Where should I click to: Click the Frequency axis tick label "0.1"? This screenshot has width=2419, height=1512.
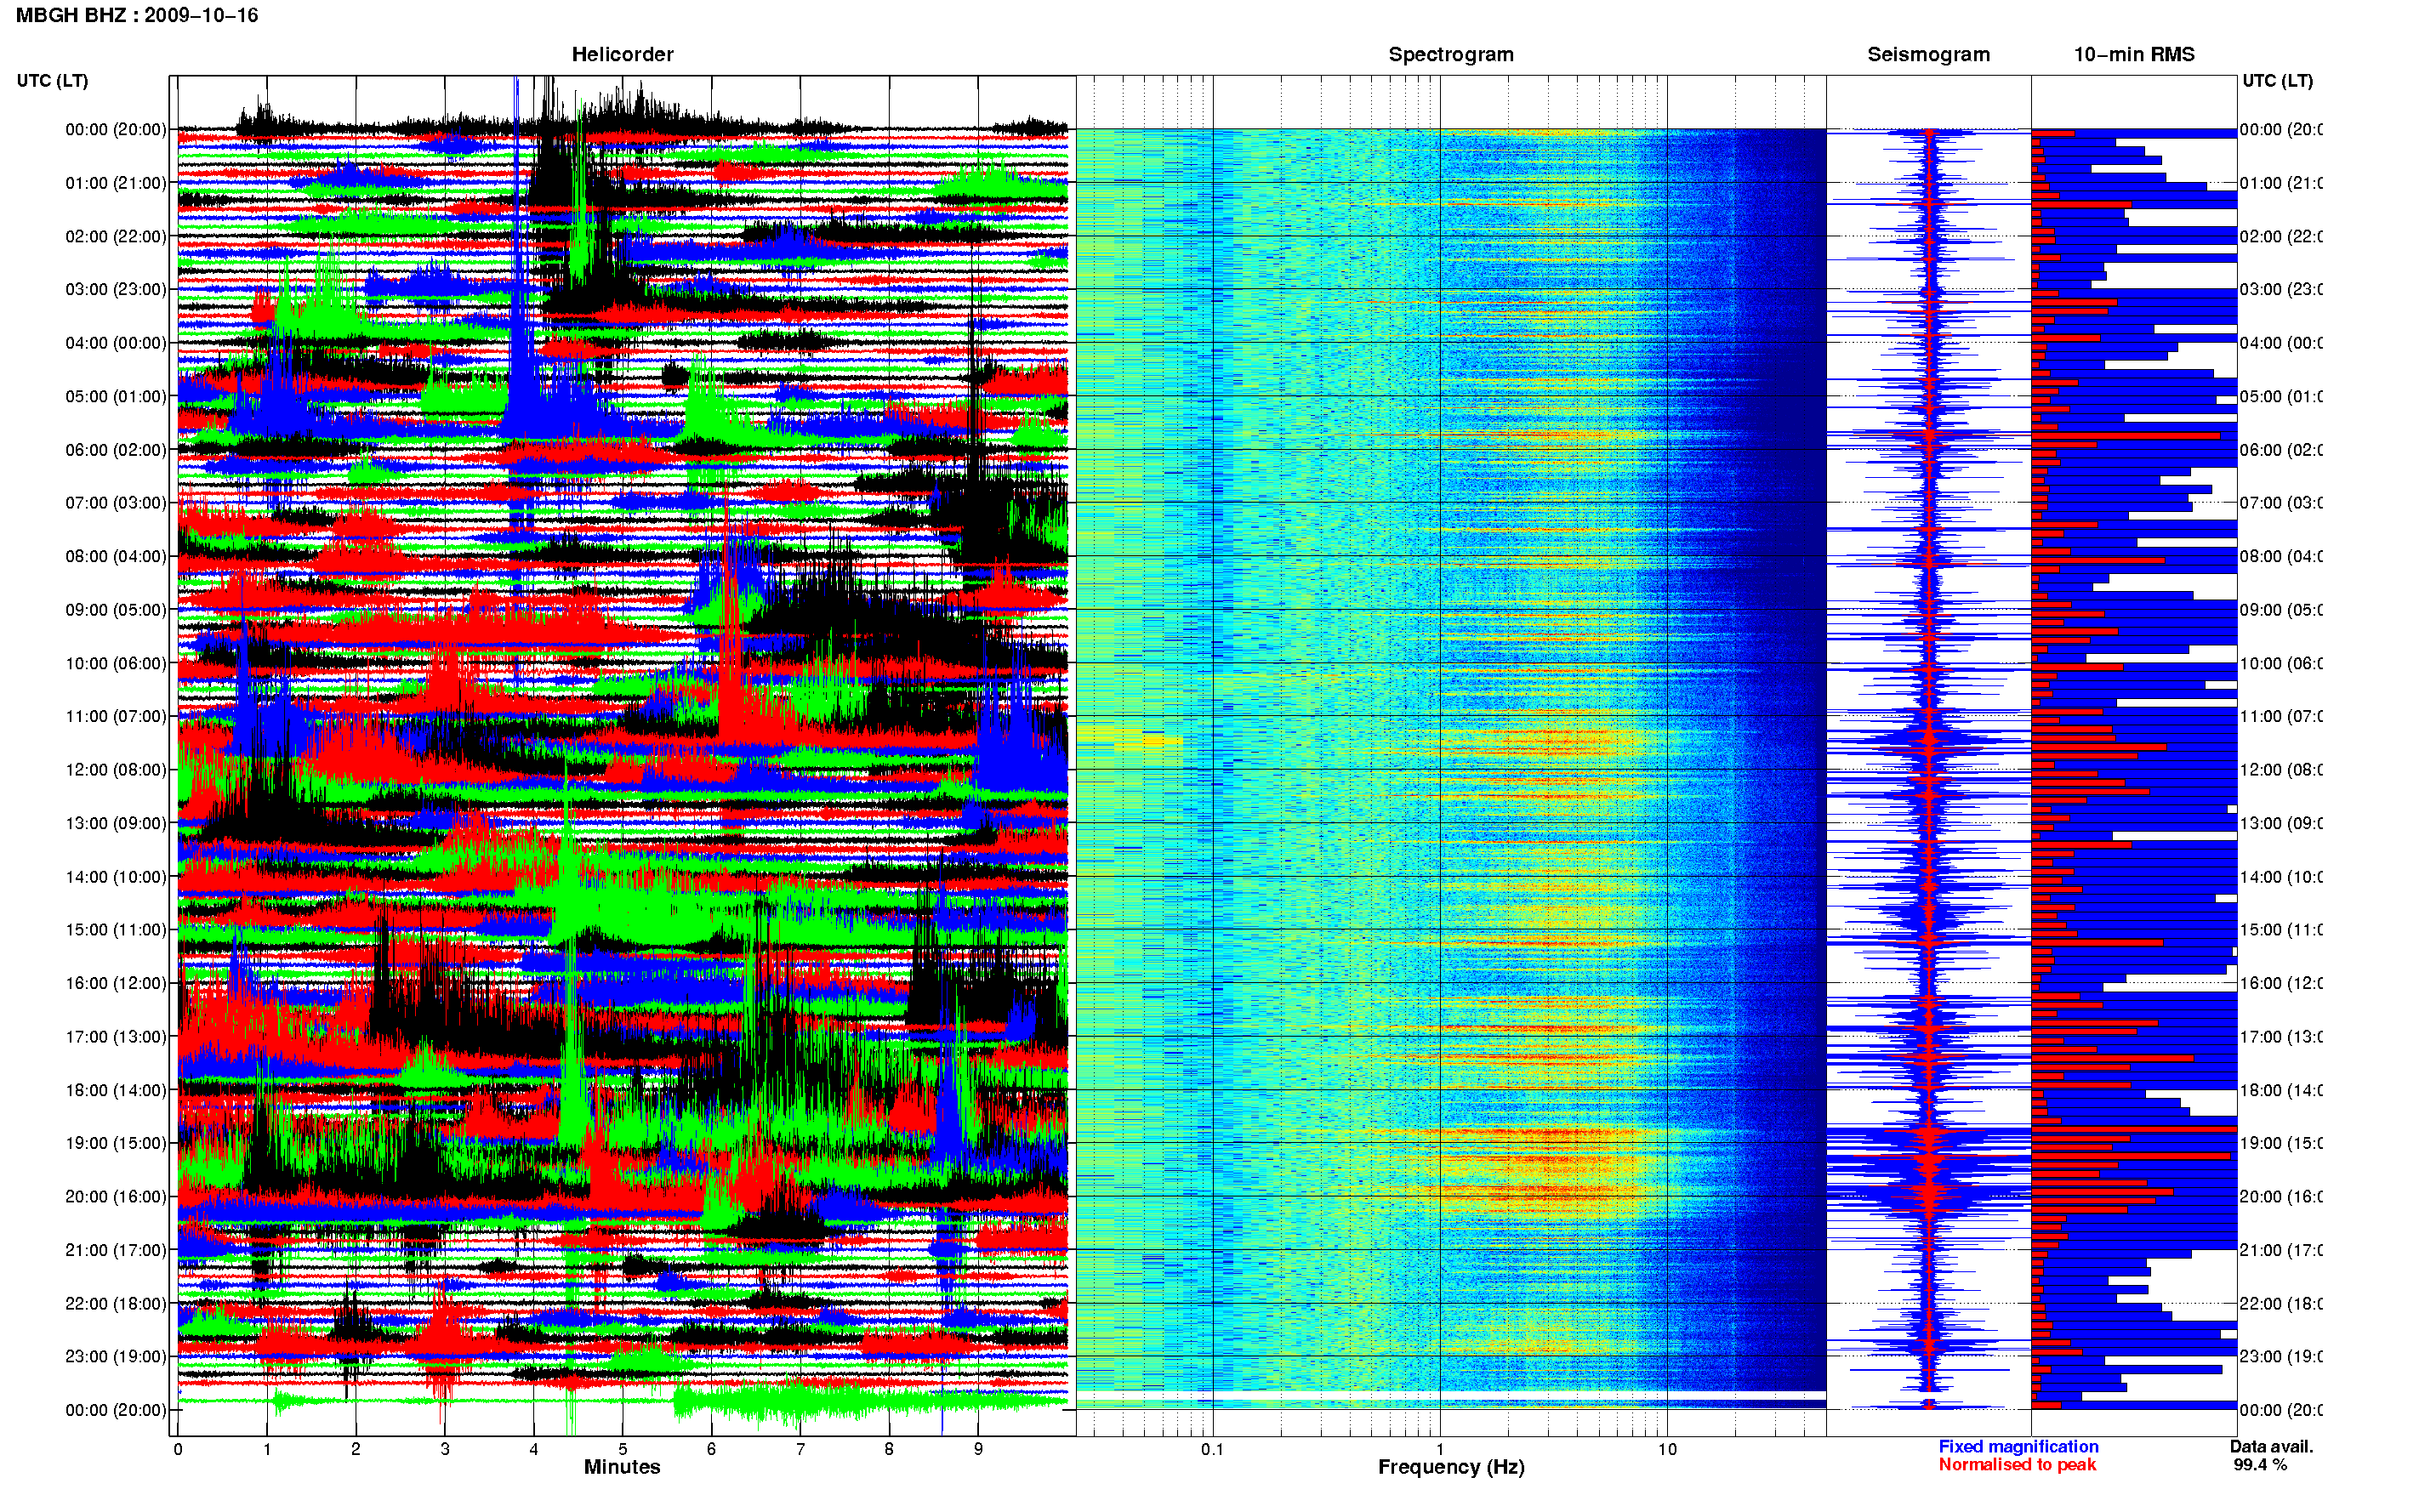click(1213, 1449)
